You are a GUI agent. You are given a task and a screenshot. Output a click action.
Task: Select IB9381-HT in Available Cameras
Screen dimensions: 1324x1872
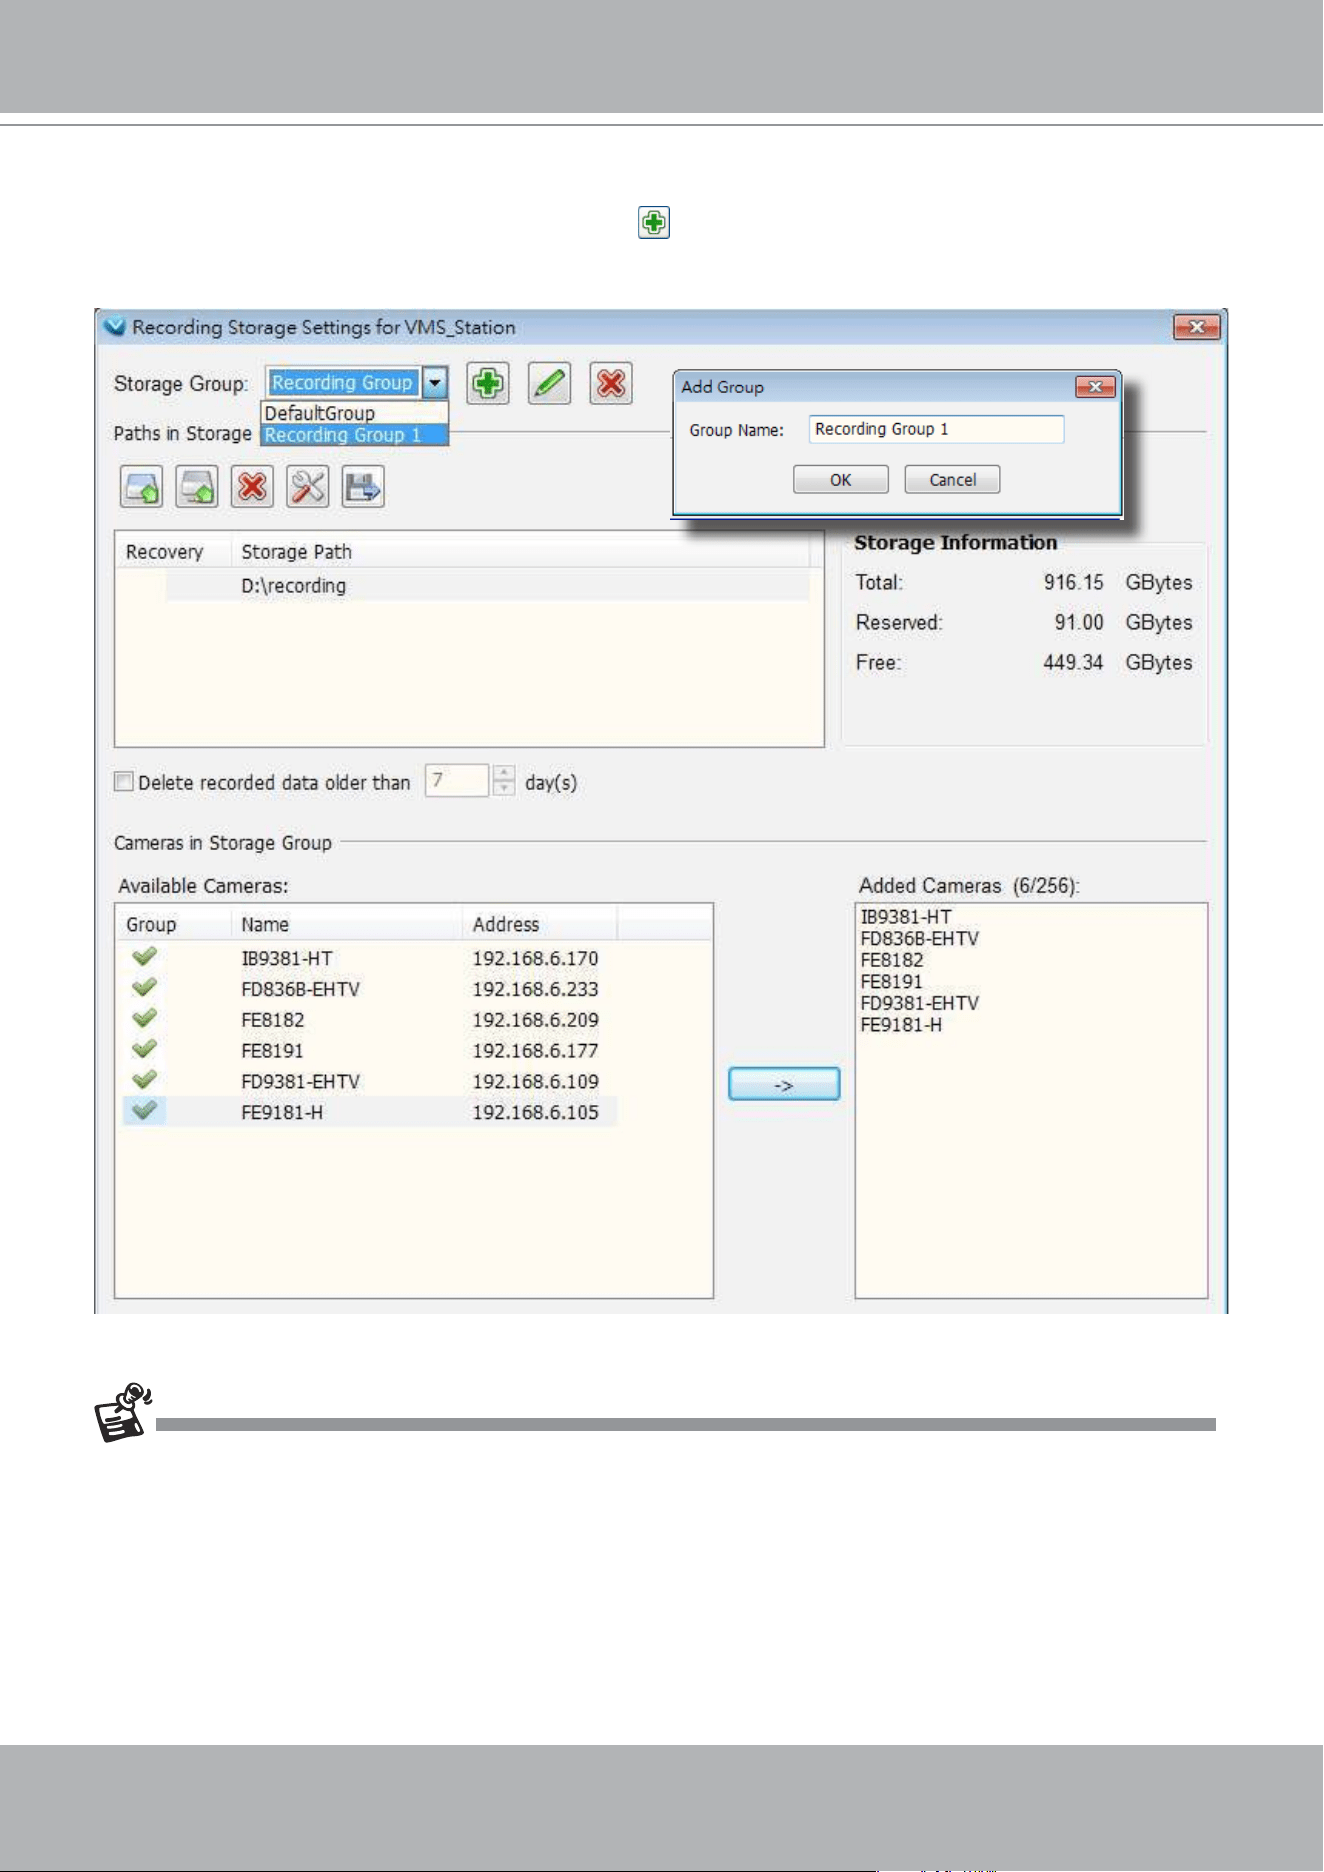coord(286,958)
